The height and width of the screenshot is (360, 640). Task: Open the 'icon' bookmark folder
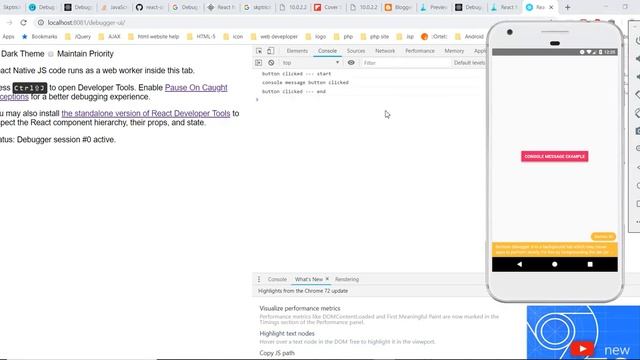pos(233,37)
